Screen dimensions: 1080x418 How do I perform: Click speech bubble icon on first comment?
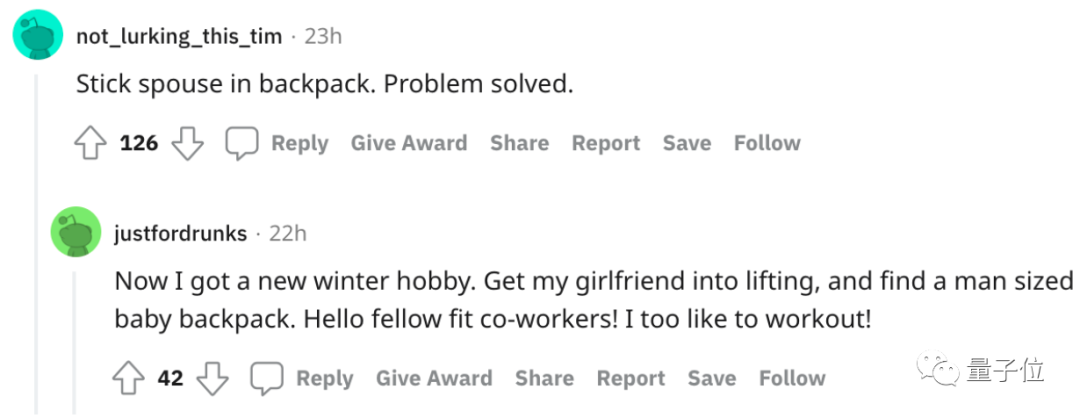point(241,144)
